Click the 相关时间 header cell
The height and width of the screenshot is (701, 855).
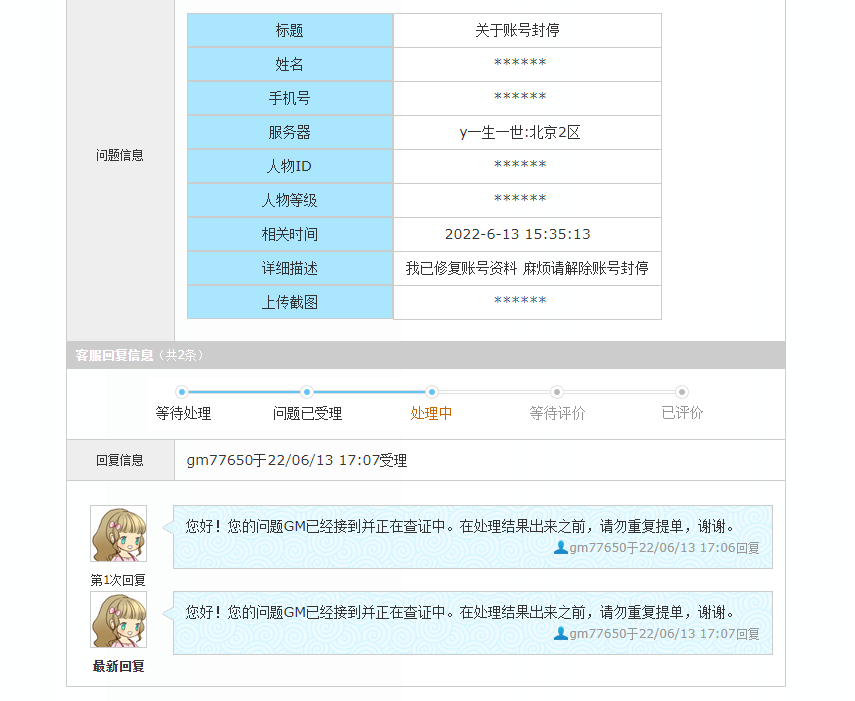point(290,234)
